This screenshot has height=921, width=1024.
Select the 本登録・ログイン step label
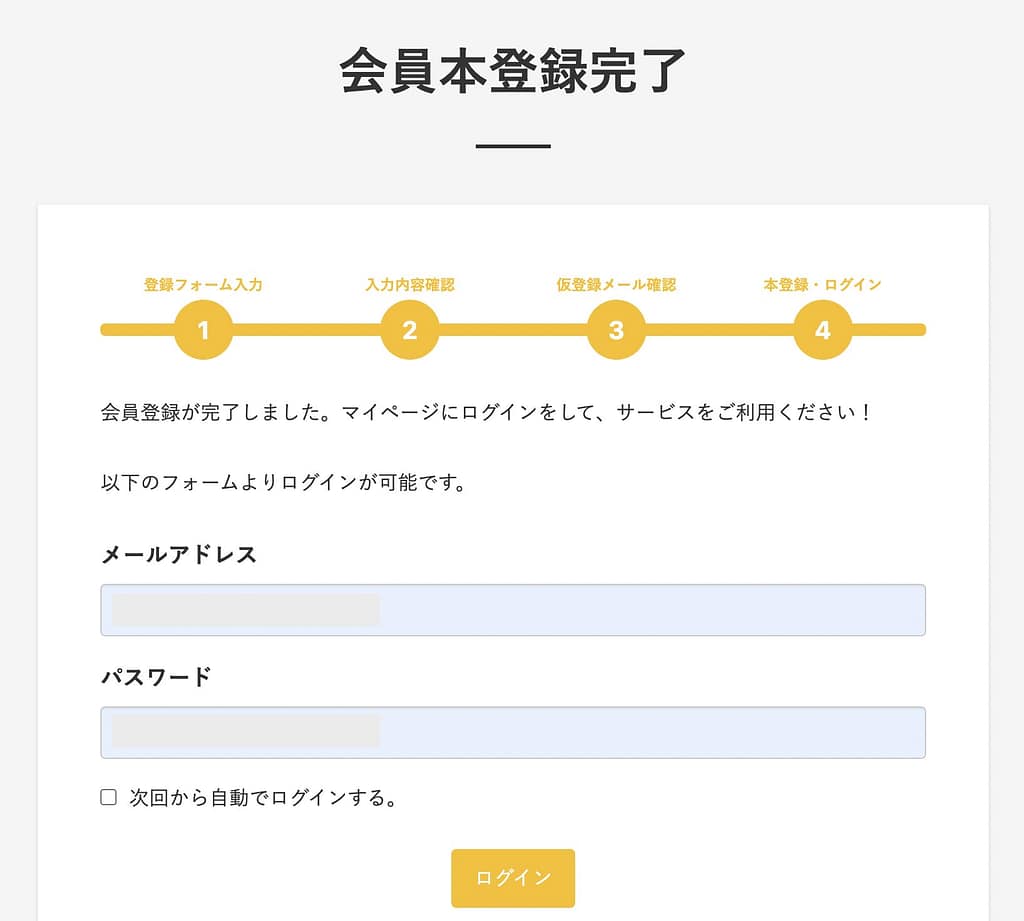pos(822,283)
